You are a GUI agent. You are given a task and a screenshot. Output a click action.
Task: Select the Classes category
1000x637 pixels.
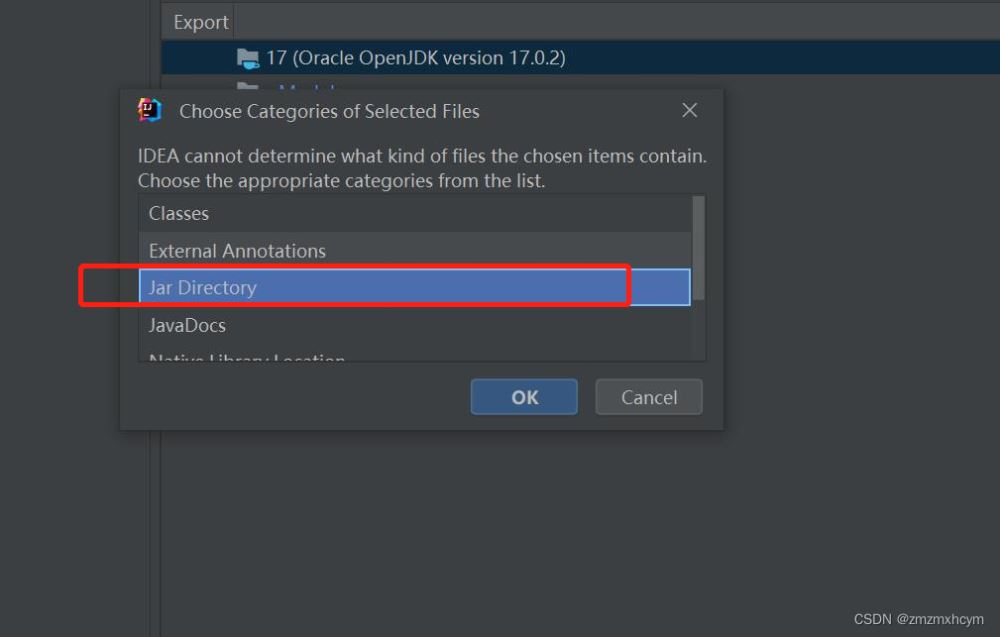click(x=179, y=213)
